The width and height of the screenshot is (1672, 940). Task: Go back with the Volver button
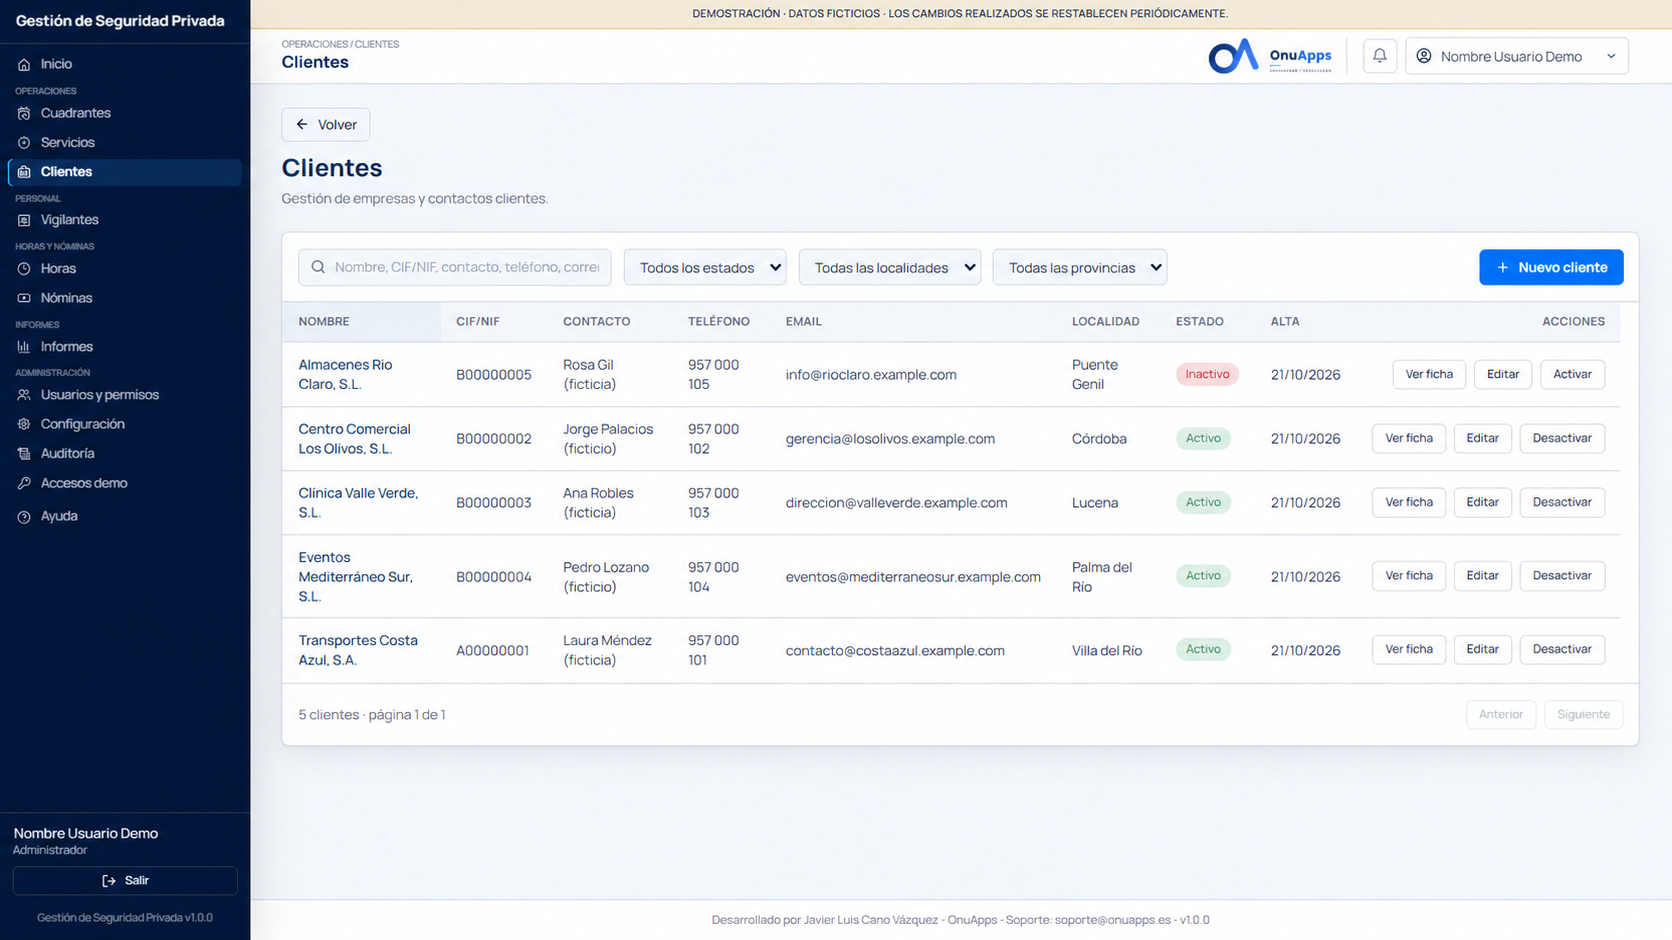[x=326, y=125]
